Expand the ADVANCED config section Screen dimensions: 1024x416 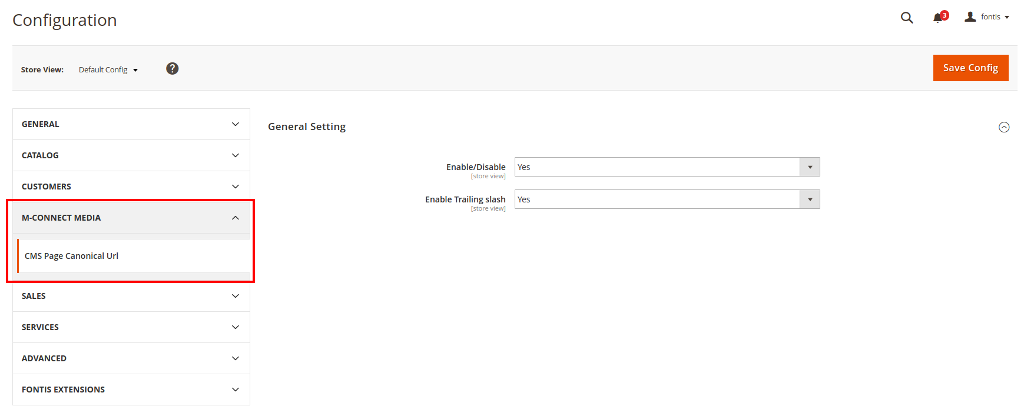(131, 358)
